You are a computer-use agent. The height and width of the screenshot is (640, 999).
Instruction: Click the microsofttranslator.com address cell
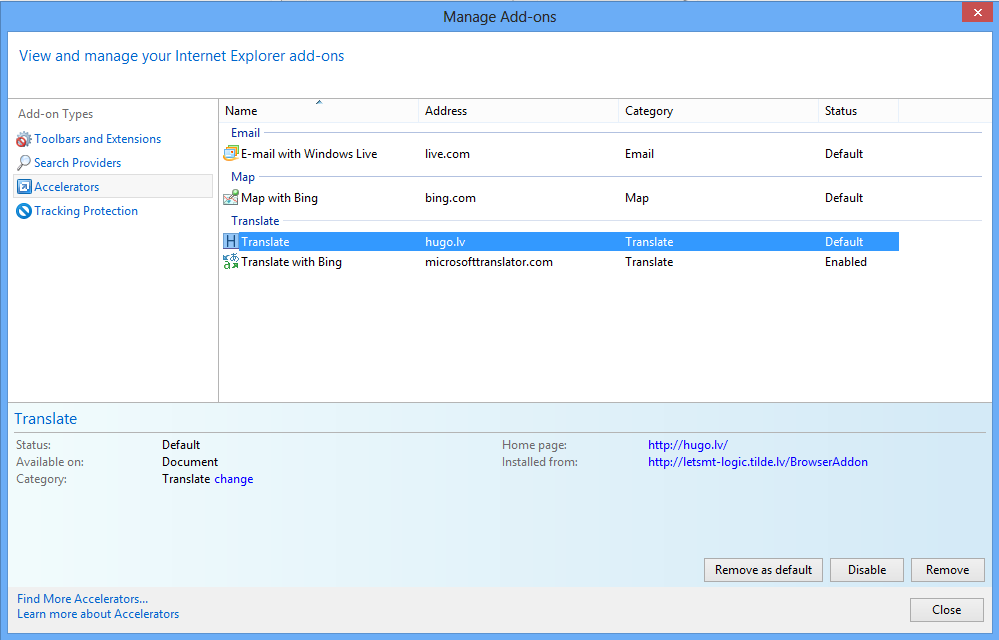pyautogui.click(x=489, y=261)
